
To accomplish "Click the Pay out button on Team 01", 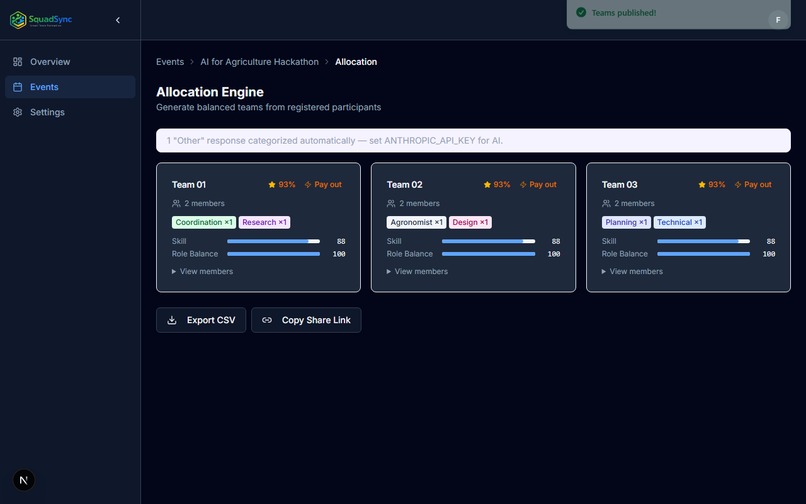I will [323, 185].
